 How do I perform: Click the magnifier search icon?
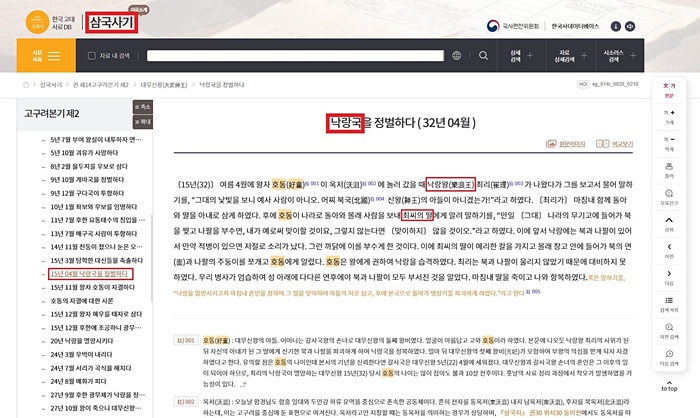(x=483, y=55)
